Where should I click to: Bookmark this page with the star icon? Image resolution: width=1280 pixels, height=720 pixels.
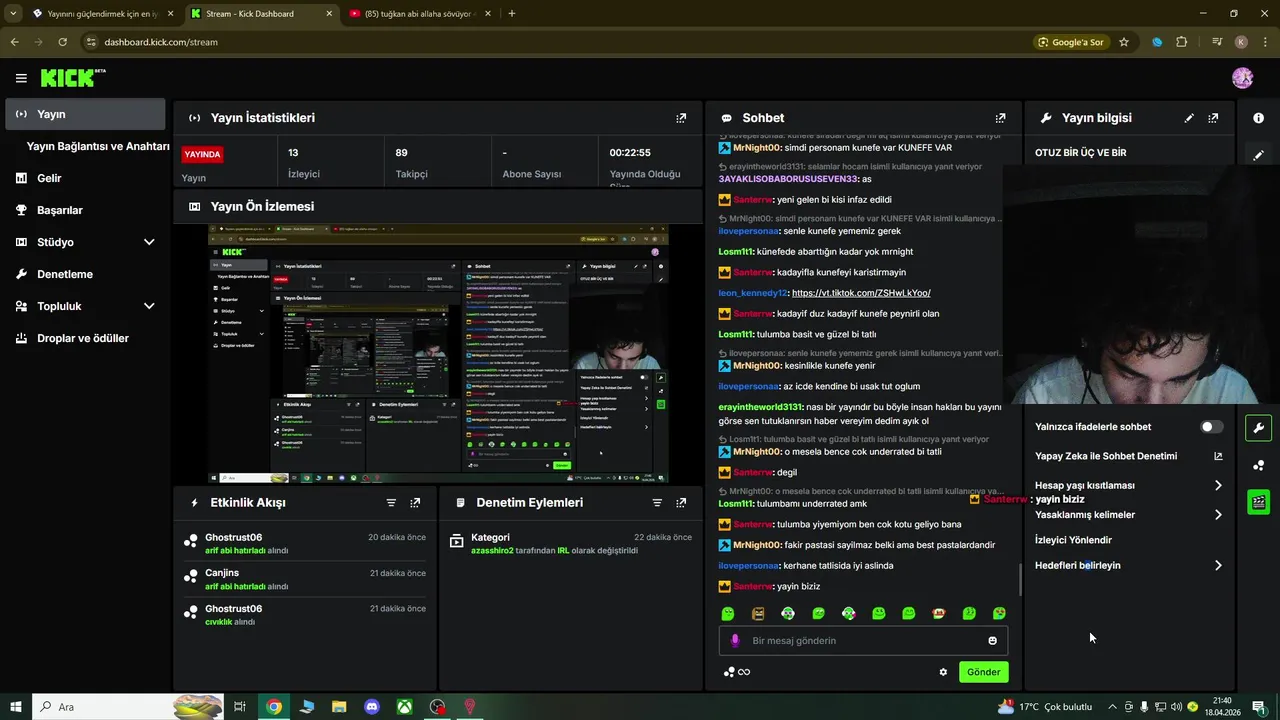pyautogui.click(x=1124, y=42)
